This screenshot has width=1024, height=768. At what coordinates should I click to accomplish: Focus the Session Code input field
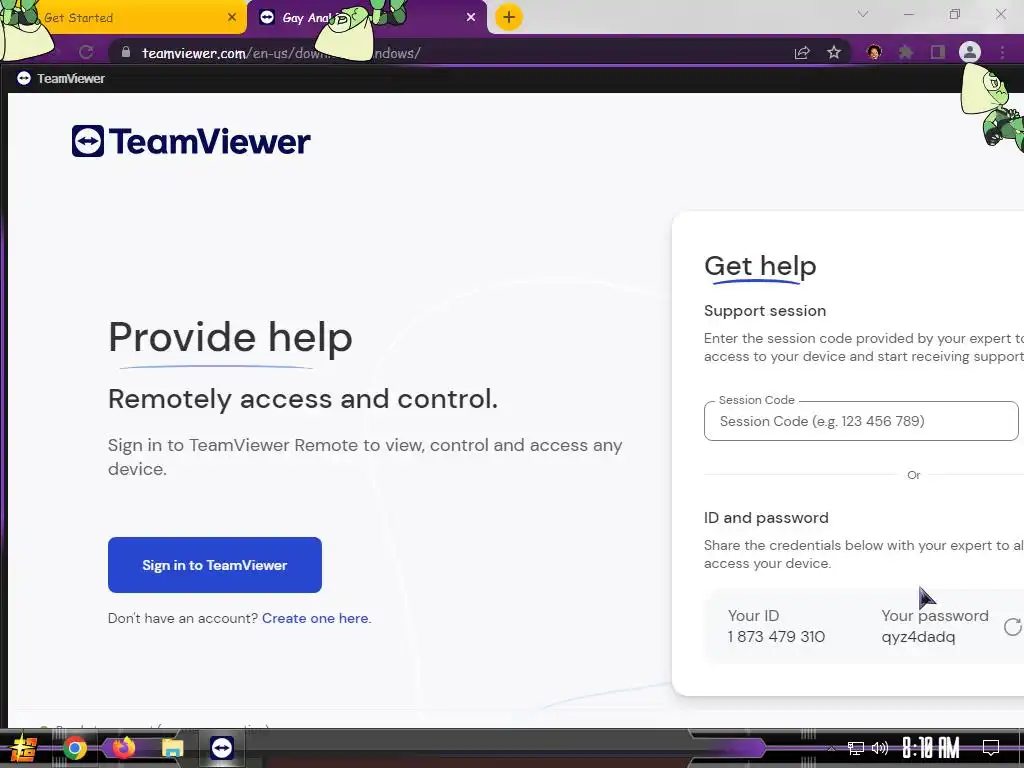[861, 421]
